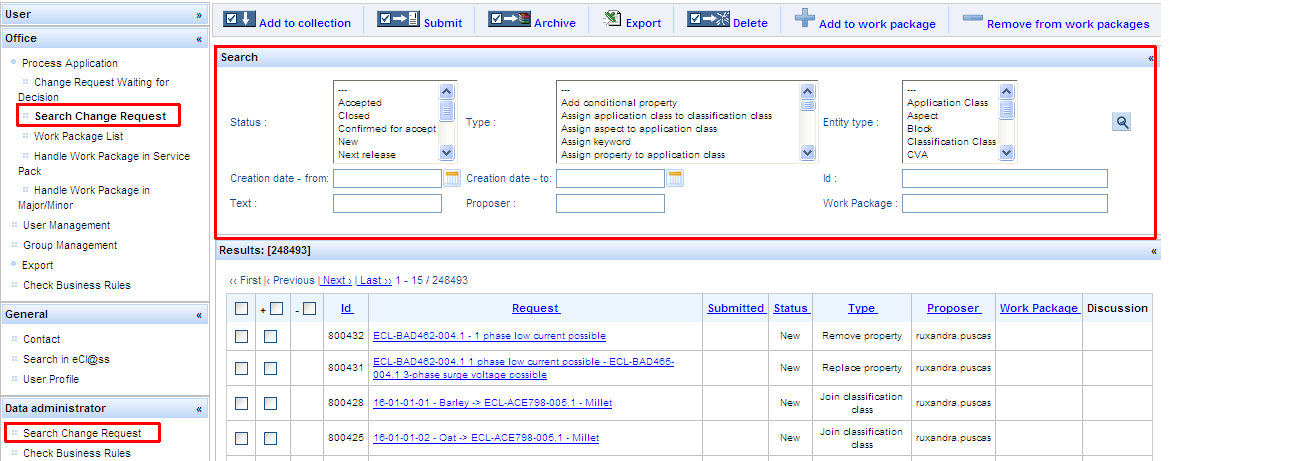The width and height of the screenshot is (1303, 461).
Task: Check the select-all checkbox in table header
Action: 241,308
